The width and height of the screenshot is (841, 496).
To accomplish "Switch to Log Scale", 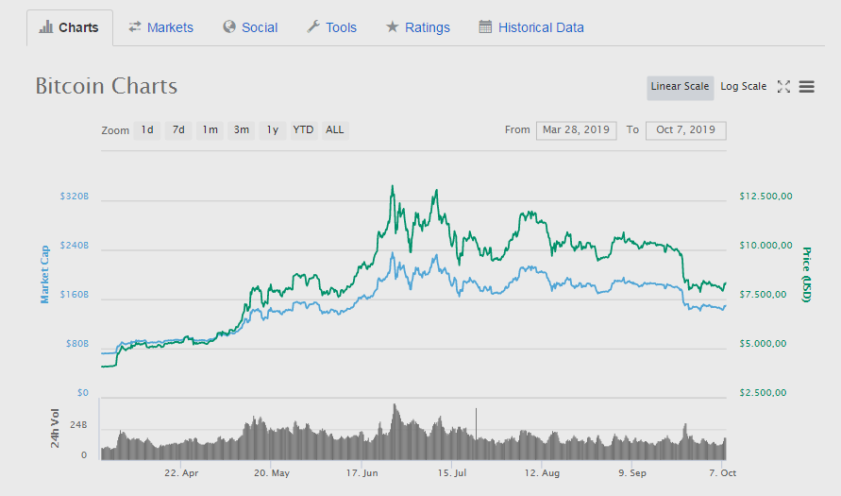I will click(x=743, y=87).
